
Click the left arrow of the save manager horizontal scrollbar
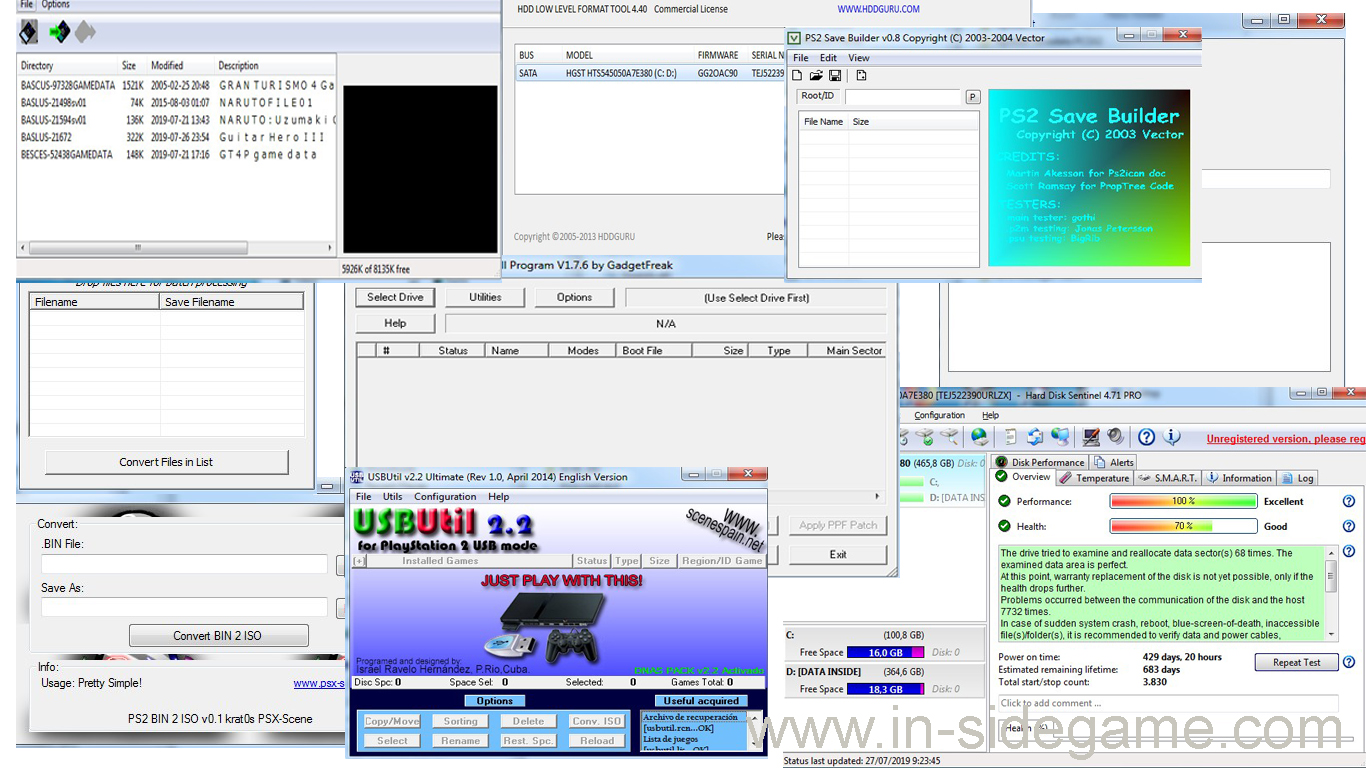click(x=23, y=248)
